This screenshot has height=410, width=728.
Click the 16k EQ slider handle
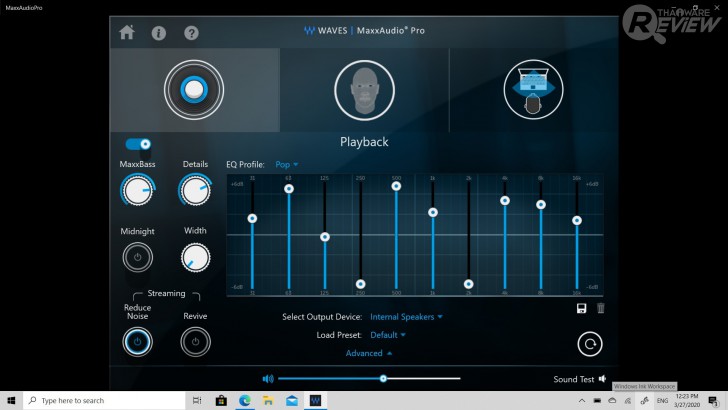tap(577, 221)
